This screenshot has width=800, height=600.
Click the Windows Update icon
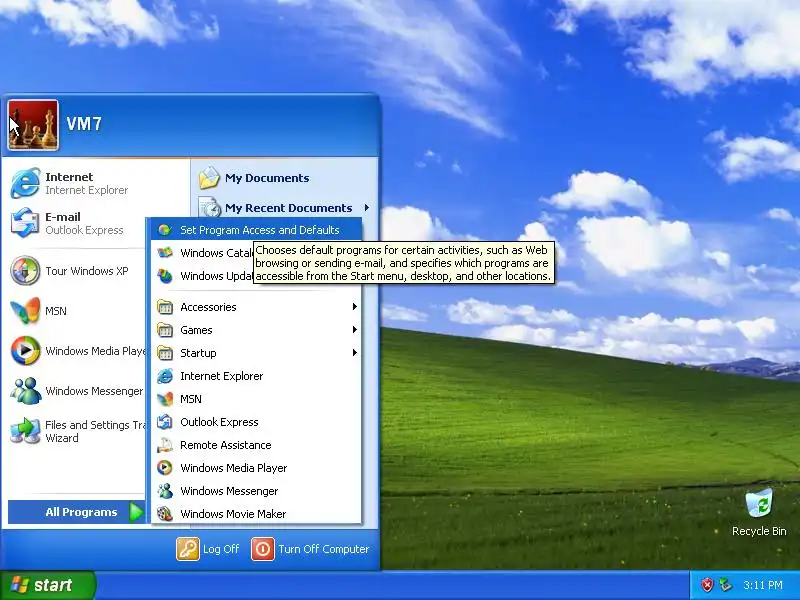pos(164,276)
